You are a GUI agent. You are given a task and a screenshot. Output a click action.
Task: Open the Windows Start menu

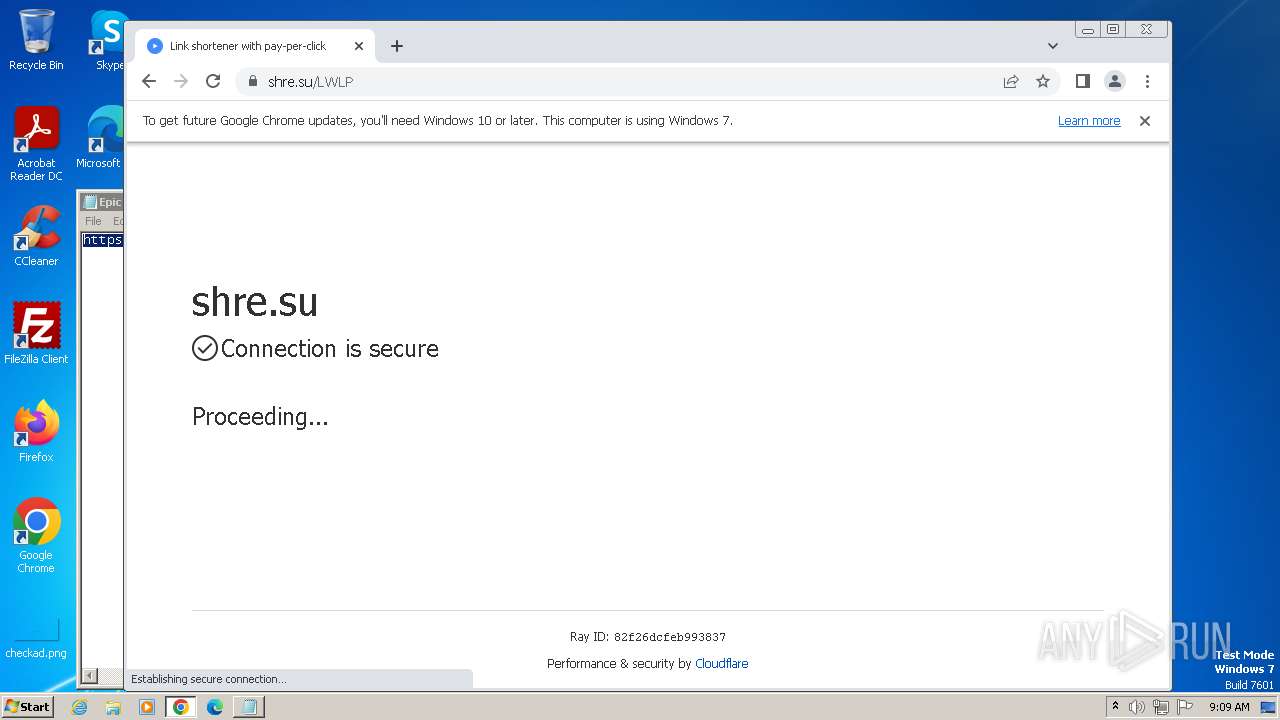point(27,707)
